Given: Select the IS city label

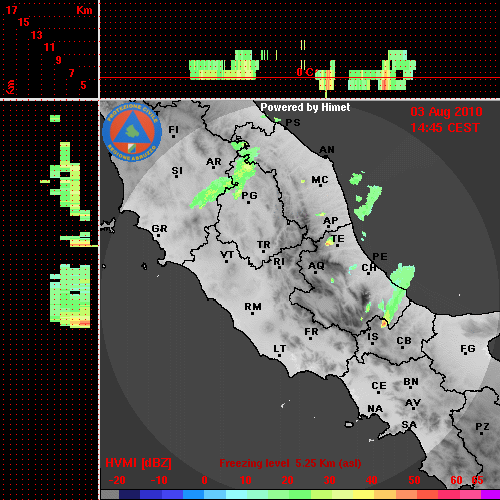Looking at the screenshot, I should point(373,337).
